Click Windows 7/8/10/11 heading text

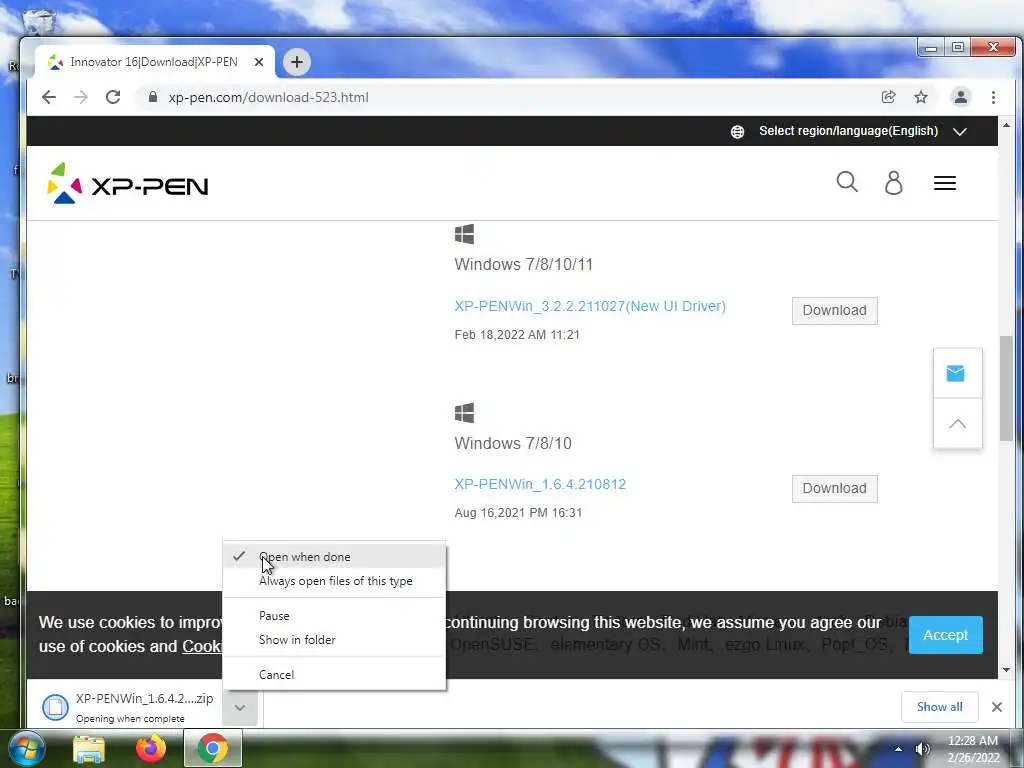tap(523, 264)
